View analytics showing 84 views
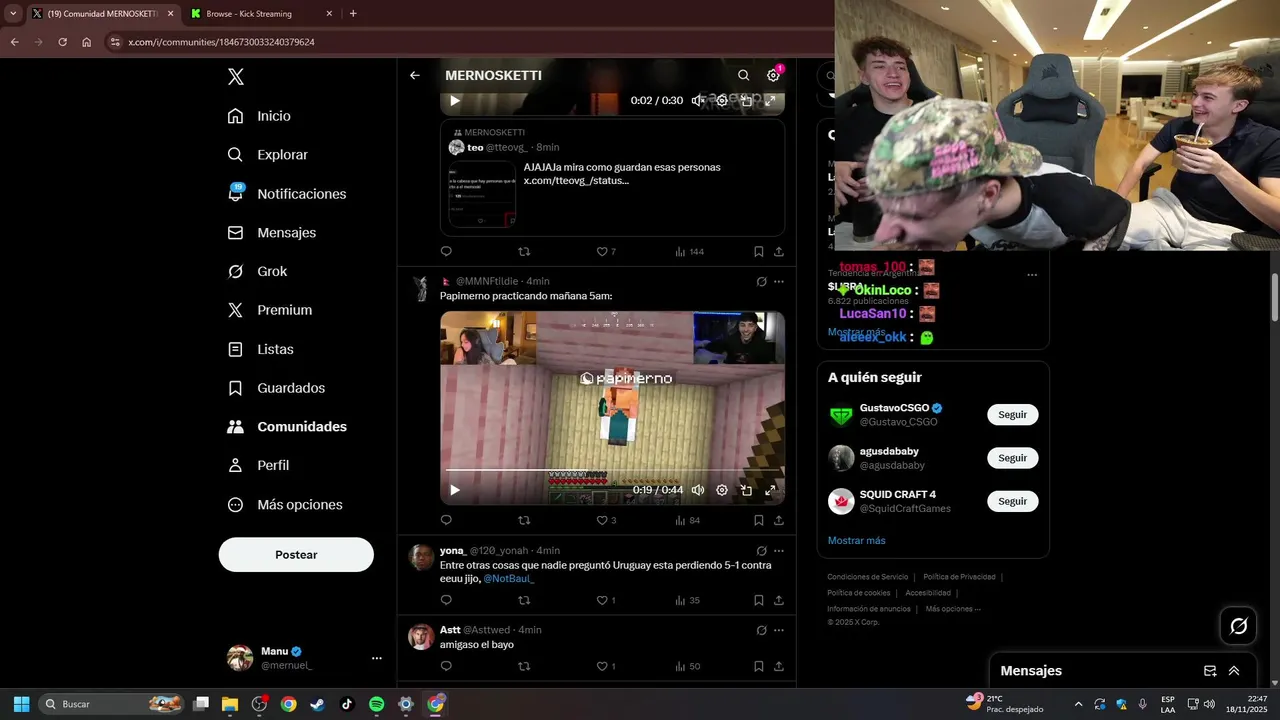This screenshot has width=1280, height=720. pos(688,520)
